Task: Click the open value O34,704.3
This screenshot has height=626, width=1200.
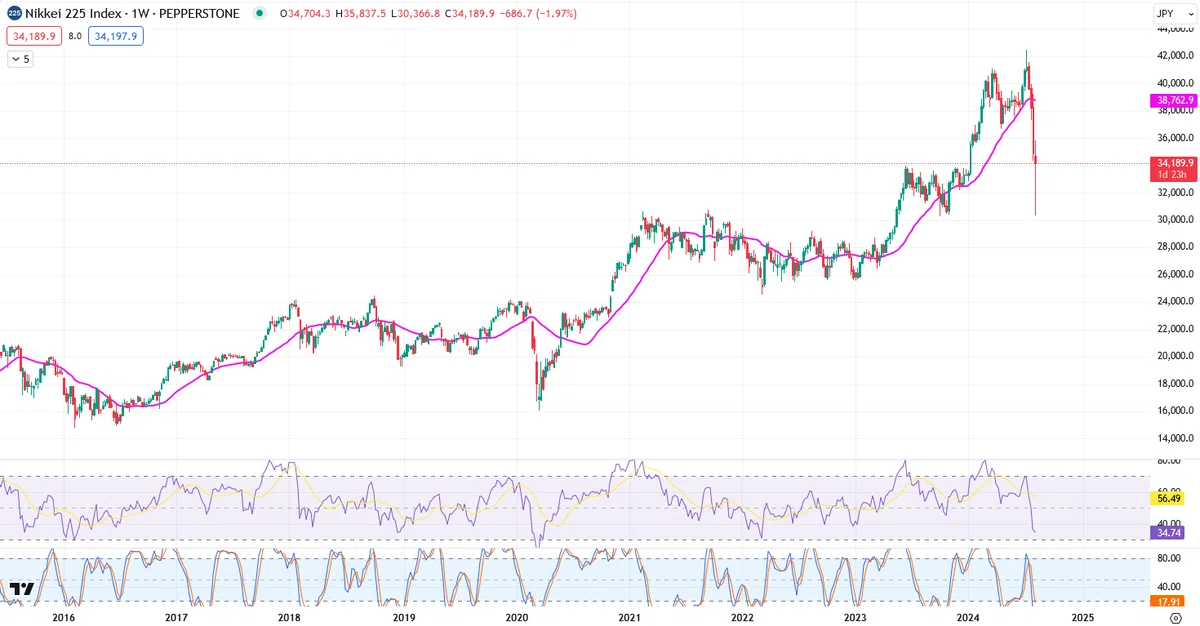Action: (305, 14)
